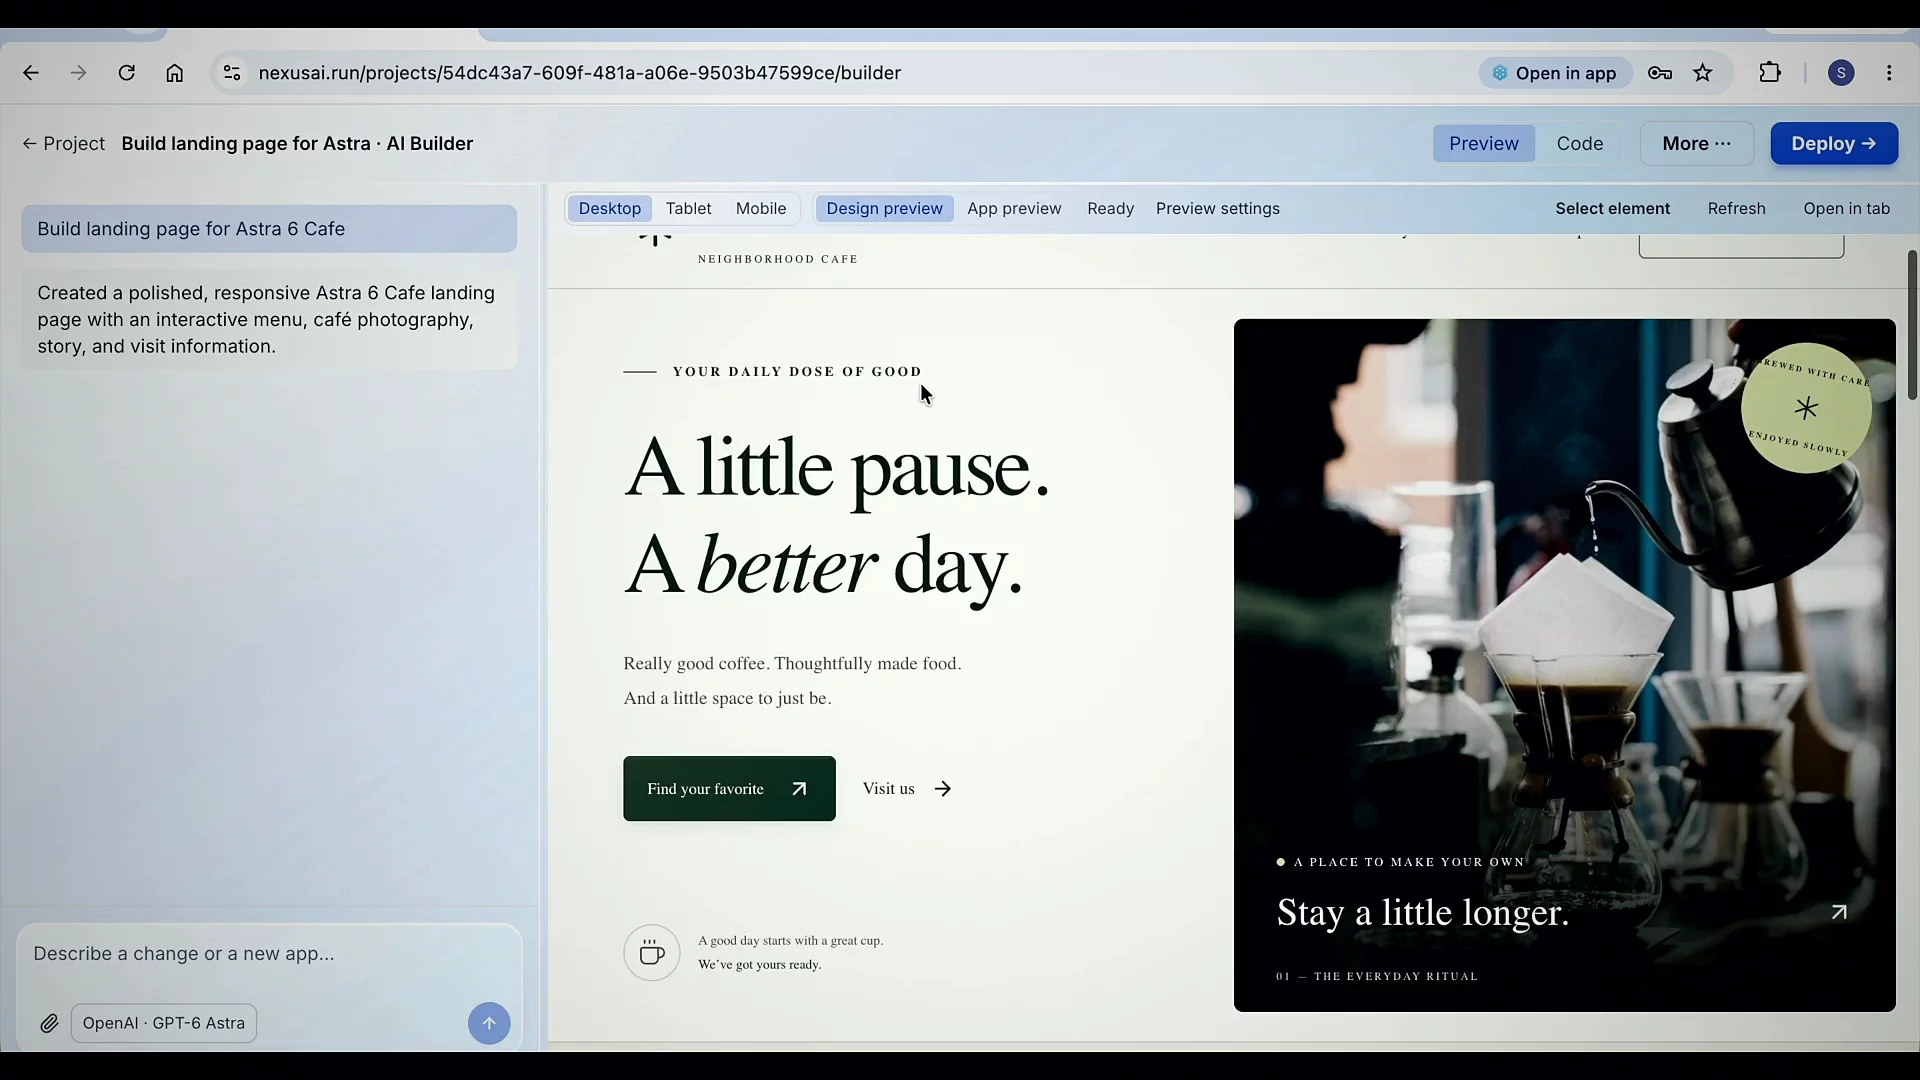Click The Everyday Ritual caption
Viewport: 1920px width, 1080px height.
[1377, 977]
